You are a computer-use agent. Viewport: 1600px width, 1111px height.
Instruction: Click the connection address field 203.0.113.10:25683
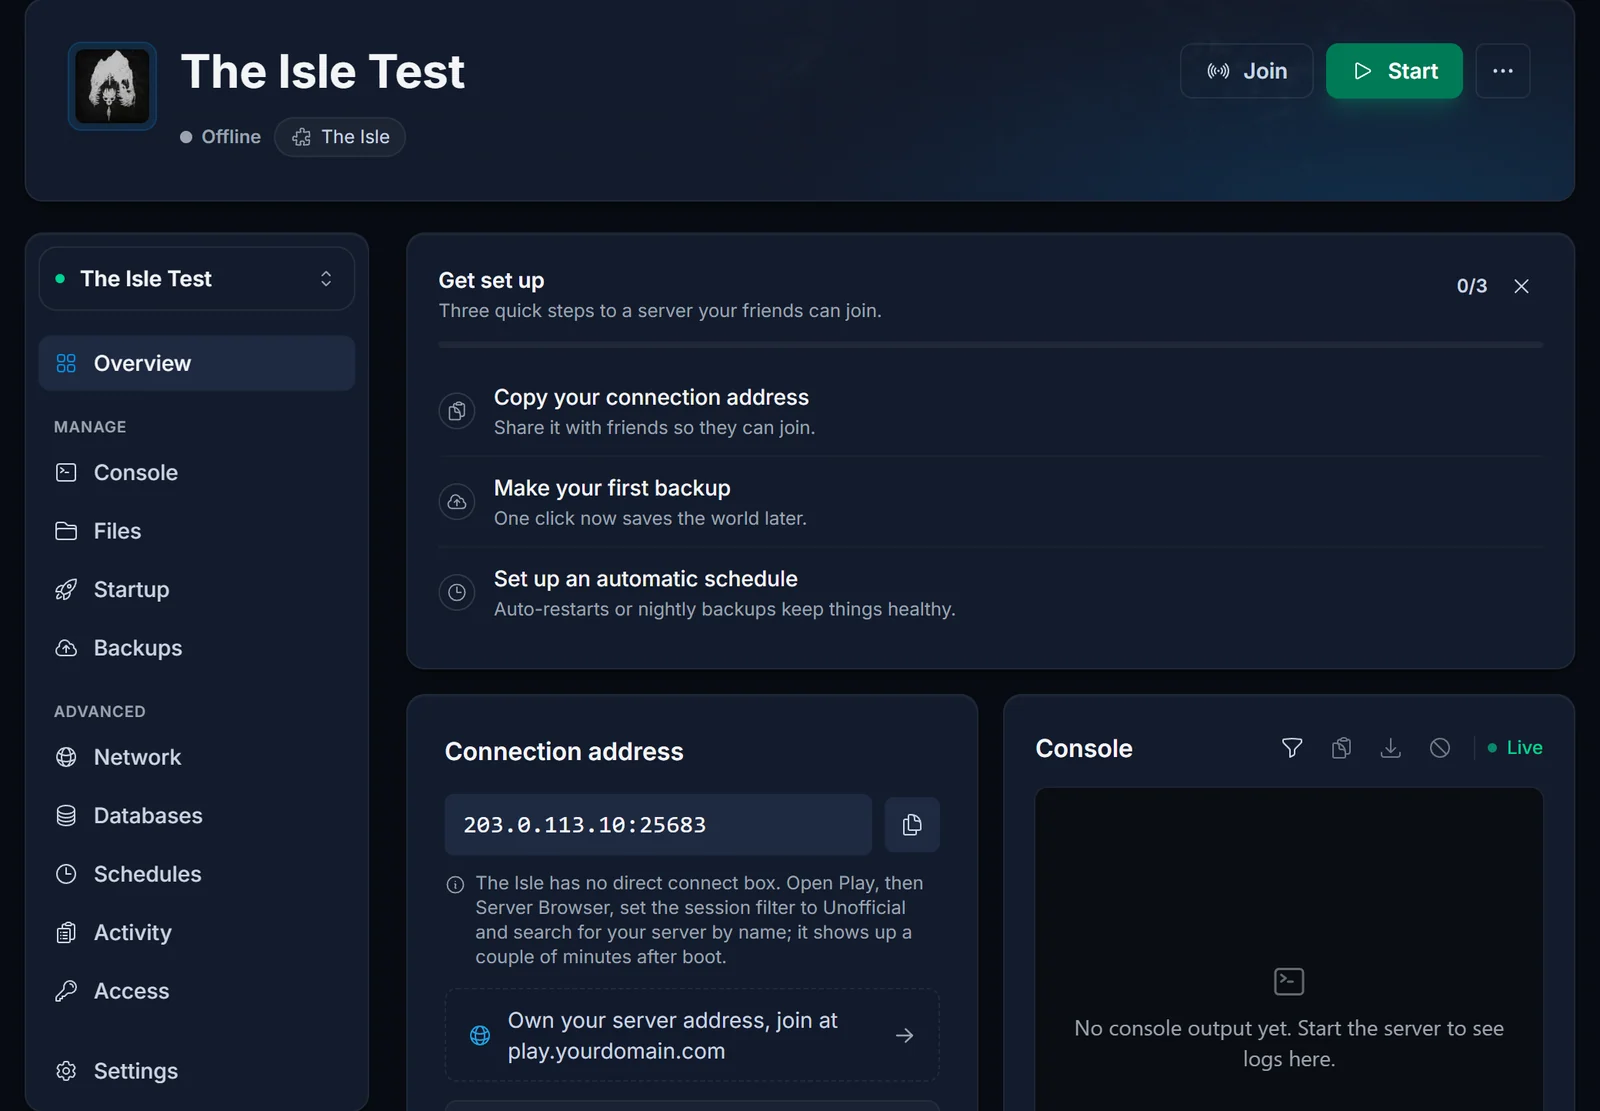[658, 825]
